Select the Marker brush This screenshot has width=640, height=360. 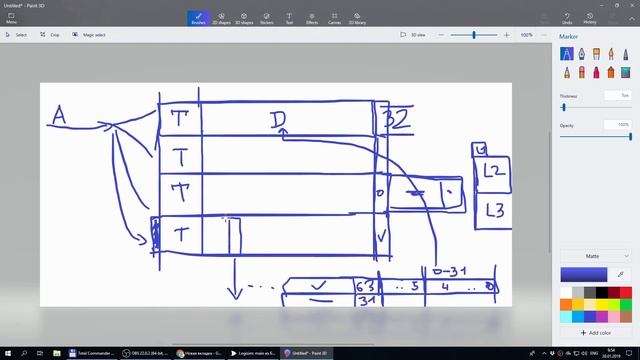tap(567, 54)
